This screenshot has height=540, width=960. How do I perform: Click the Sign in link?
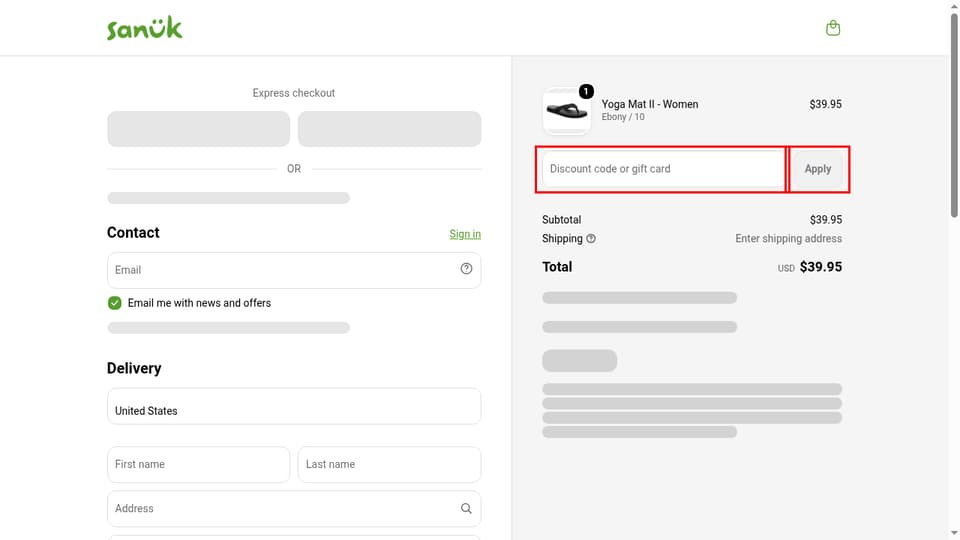coord(465,234)
